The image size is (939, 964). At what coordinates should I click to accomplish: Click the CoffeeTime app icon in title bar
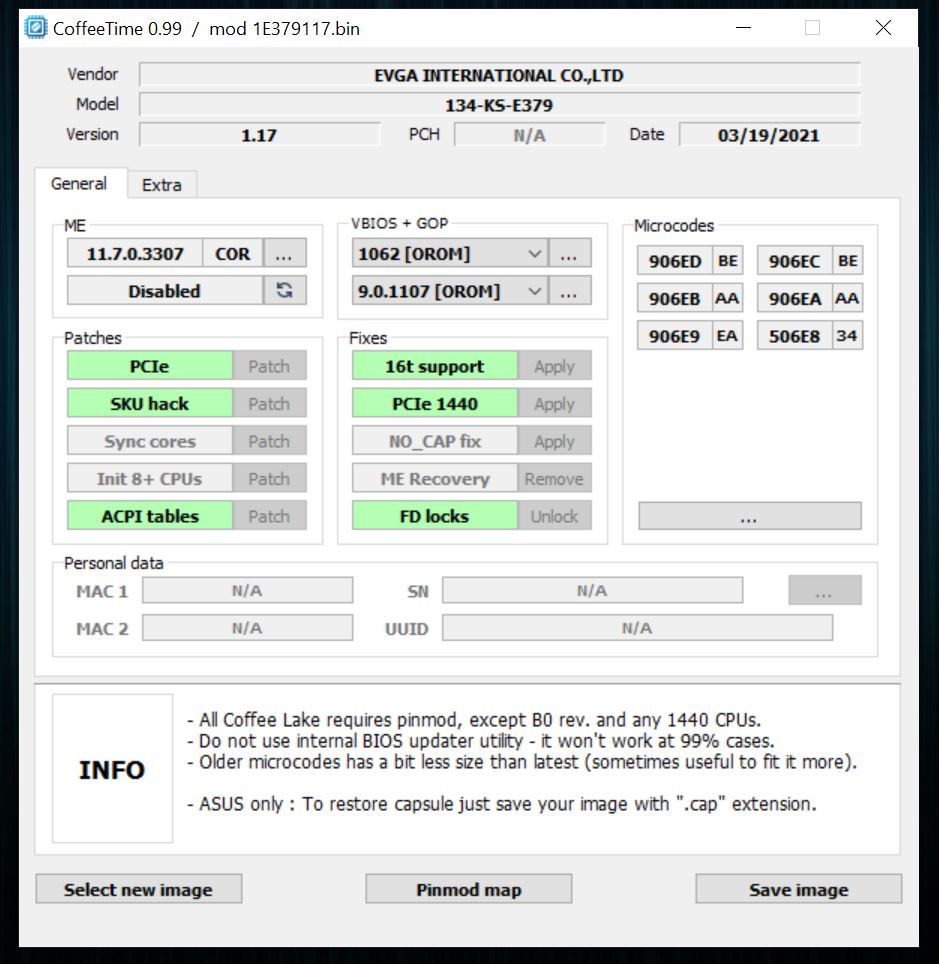pos(35,28)
